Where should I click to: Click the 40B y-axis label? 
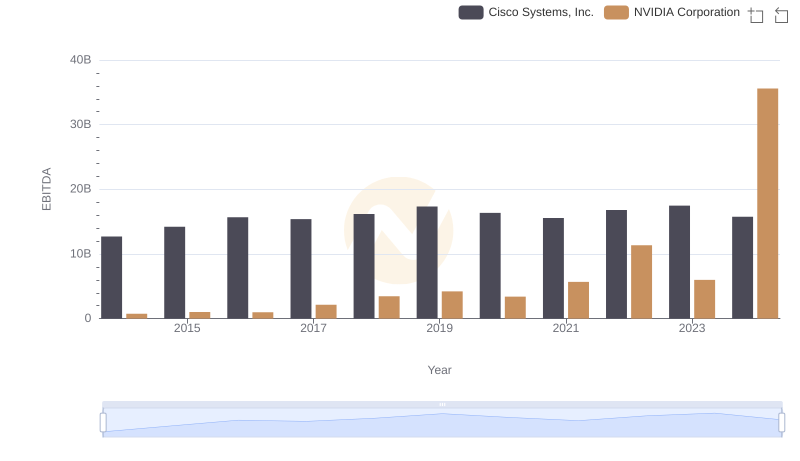(81, 60)
